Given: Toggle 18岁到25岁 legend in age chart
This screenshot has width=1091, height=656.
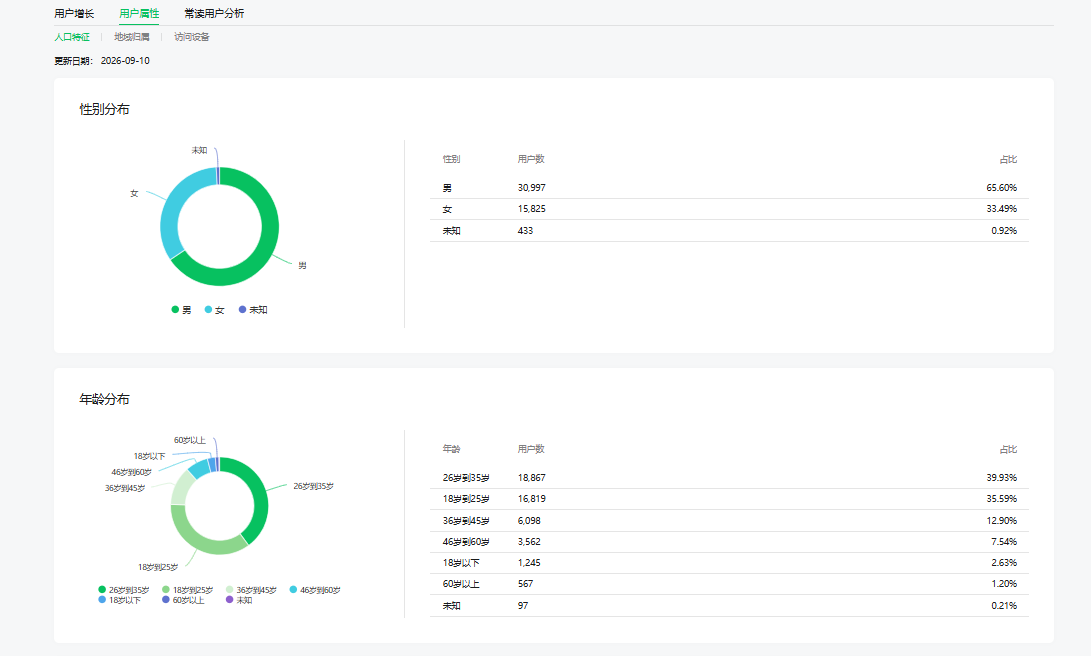Looking at the screenshot, I should pos(187,590).
